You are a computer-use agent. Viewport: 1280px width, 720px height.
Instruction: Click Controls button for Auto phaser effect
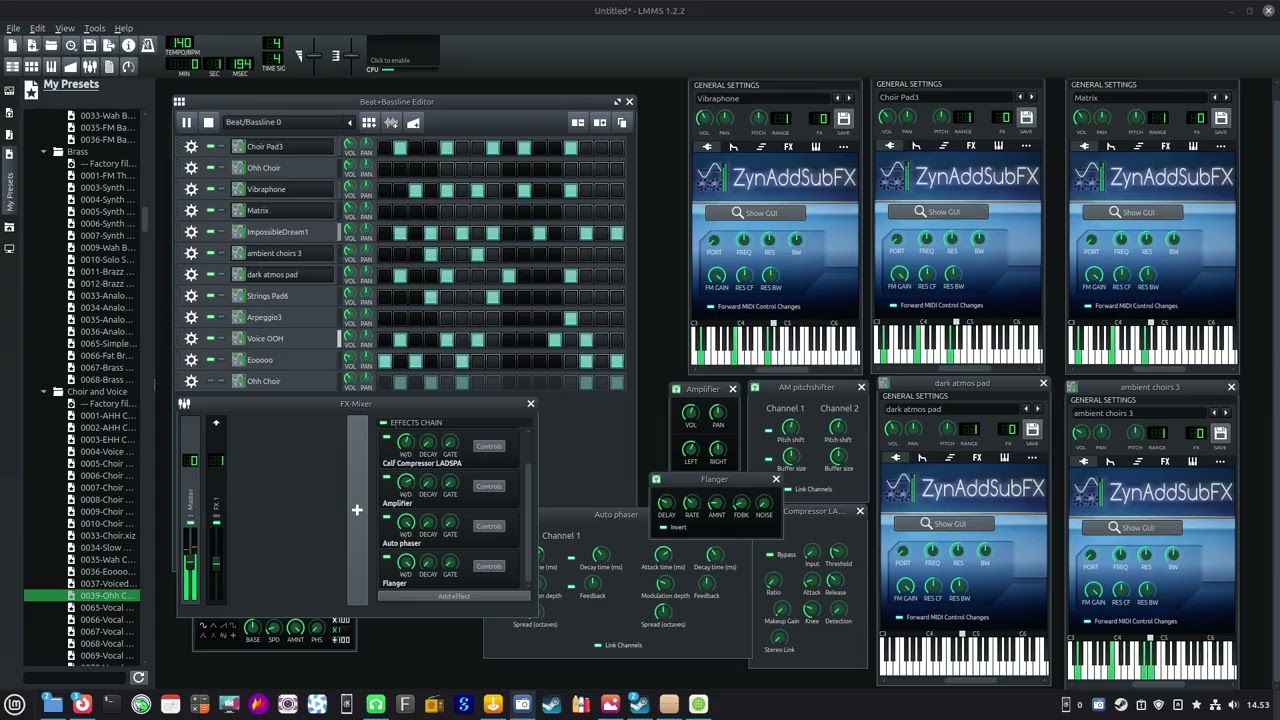point(489,526)
